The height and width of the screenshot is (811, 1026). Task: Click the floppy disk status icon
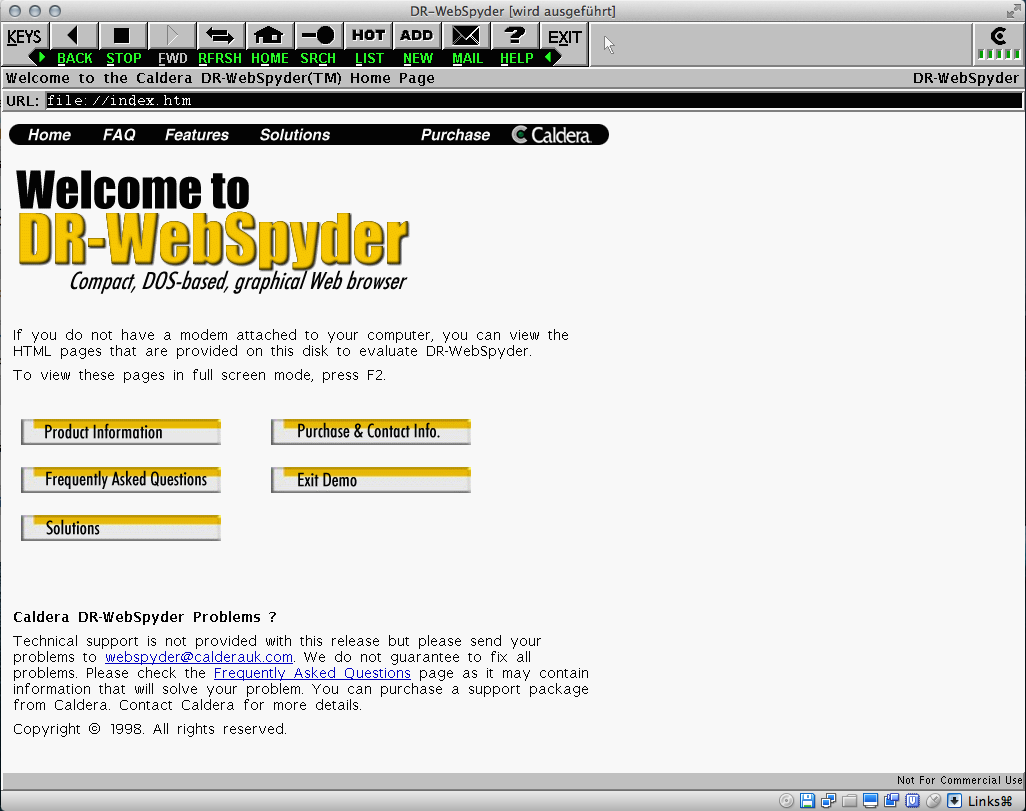807,801
